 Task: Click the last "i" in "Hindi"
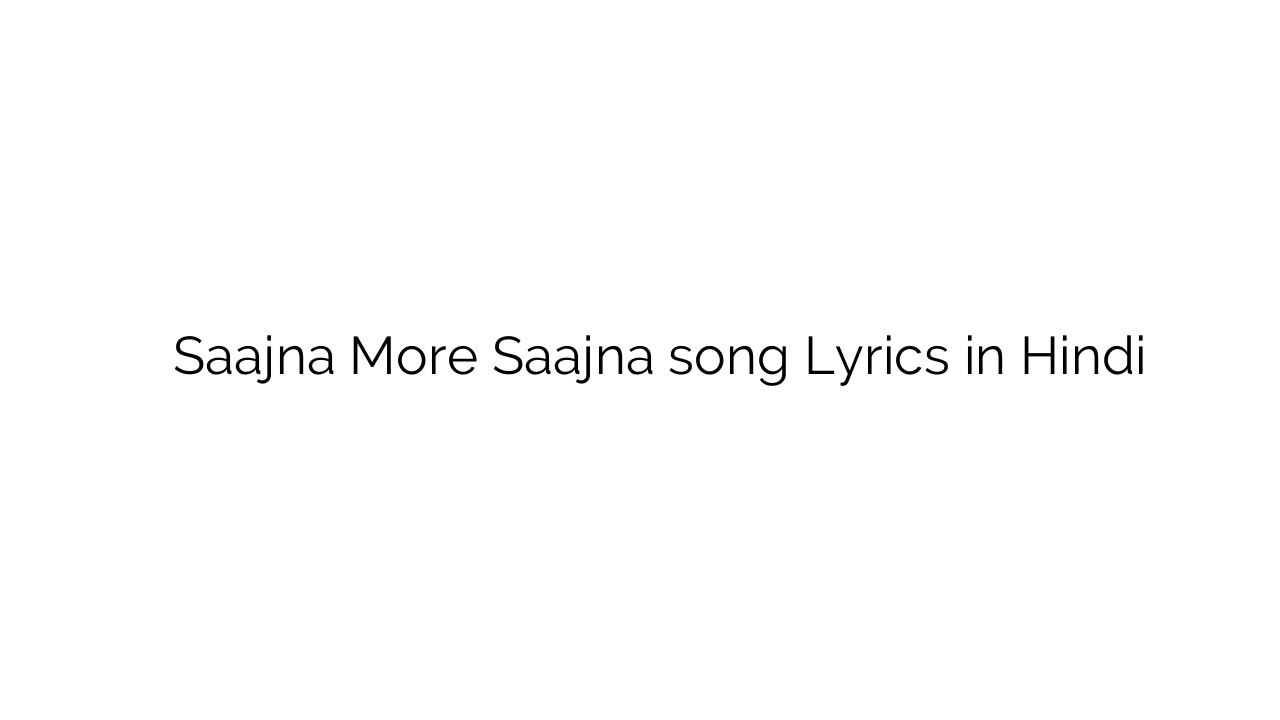pos(1140,357)
